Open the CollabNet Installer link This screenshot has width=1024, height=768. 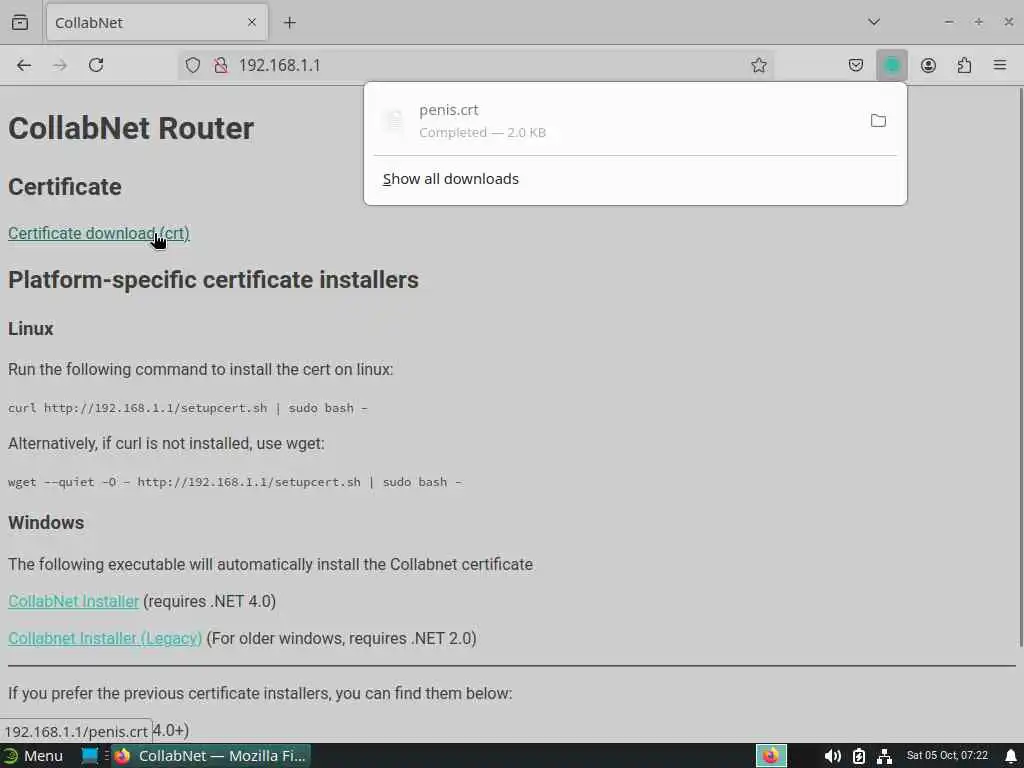[x=73, y=601]
